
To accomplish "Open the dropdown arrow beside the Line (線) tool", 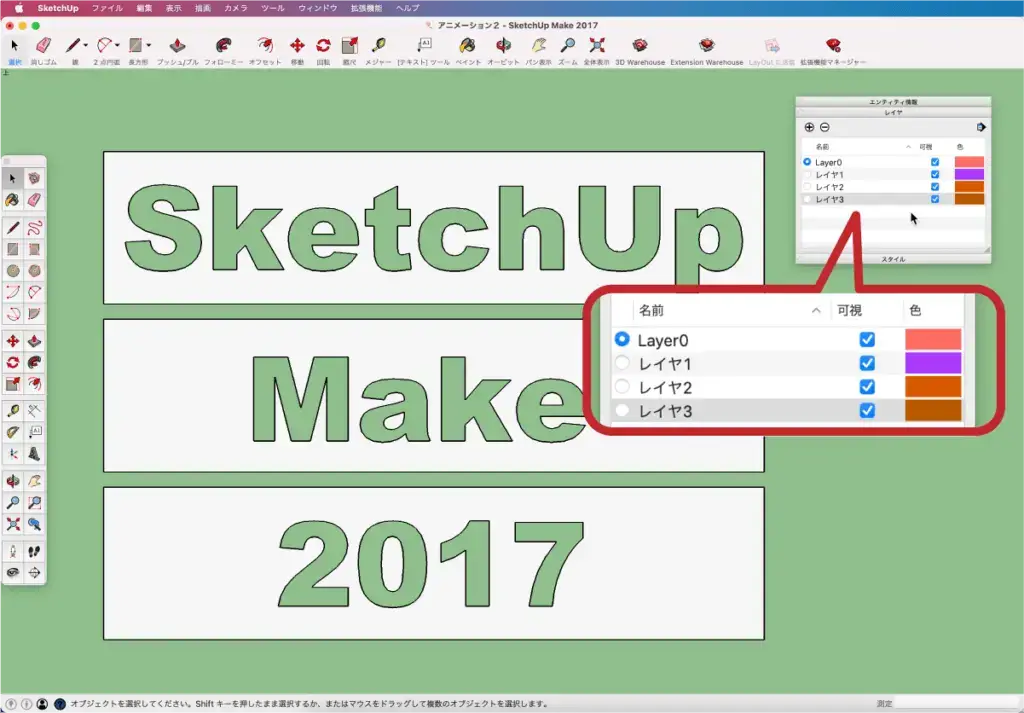I will tap(86, 45).
